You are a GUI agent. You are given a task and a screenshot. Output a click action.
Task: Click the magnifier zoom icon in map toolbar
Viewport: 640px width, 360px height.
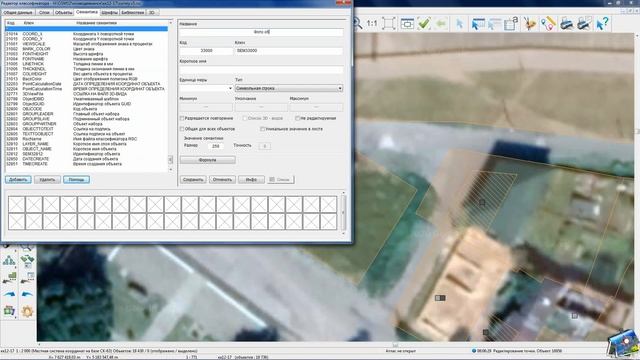(357, 23)
